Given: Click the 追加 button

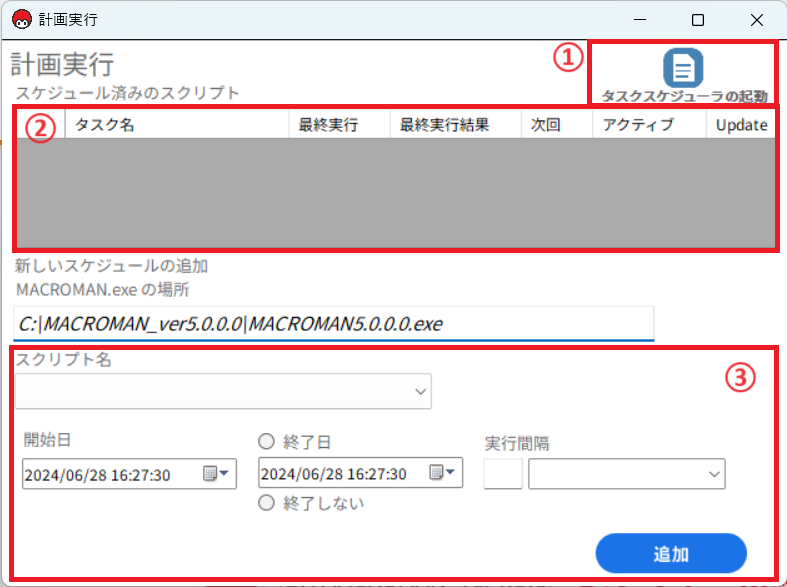Looking at the screenshot, I should tap(671, 553).
